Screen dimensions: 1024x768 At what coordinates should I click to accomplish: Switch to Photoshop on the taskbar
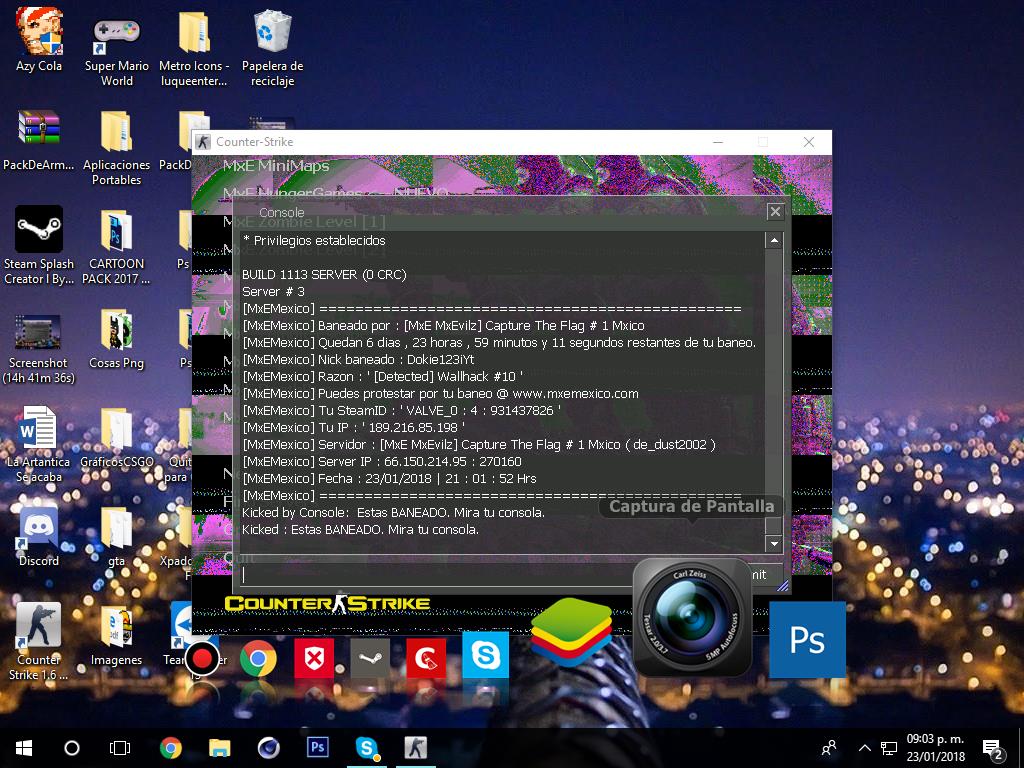coord(317,748)
